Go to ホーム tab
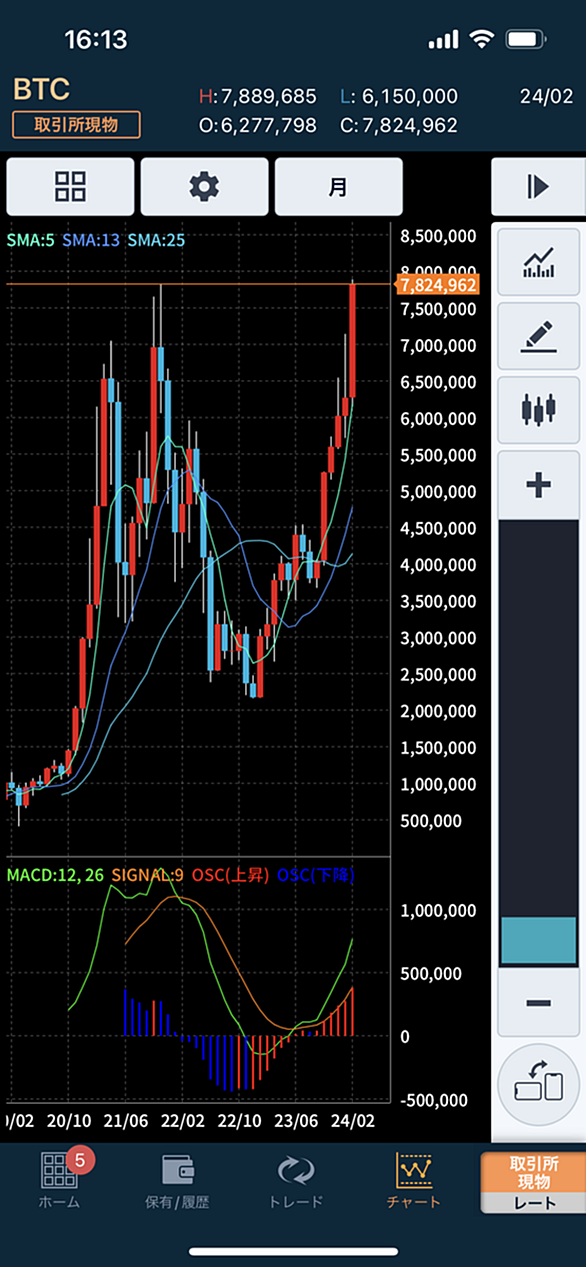586x1267 pixels. [x=58, y=1180]
